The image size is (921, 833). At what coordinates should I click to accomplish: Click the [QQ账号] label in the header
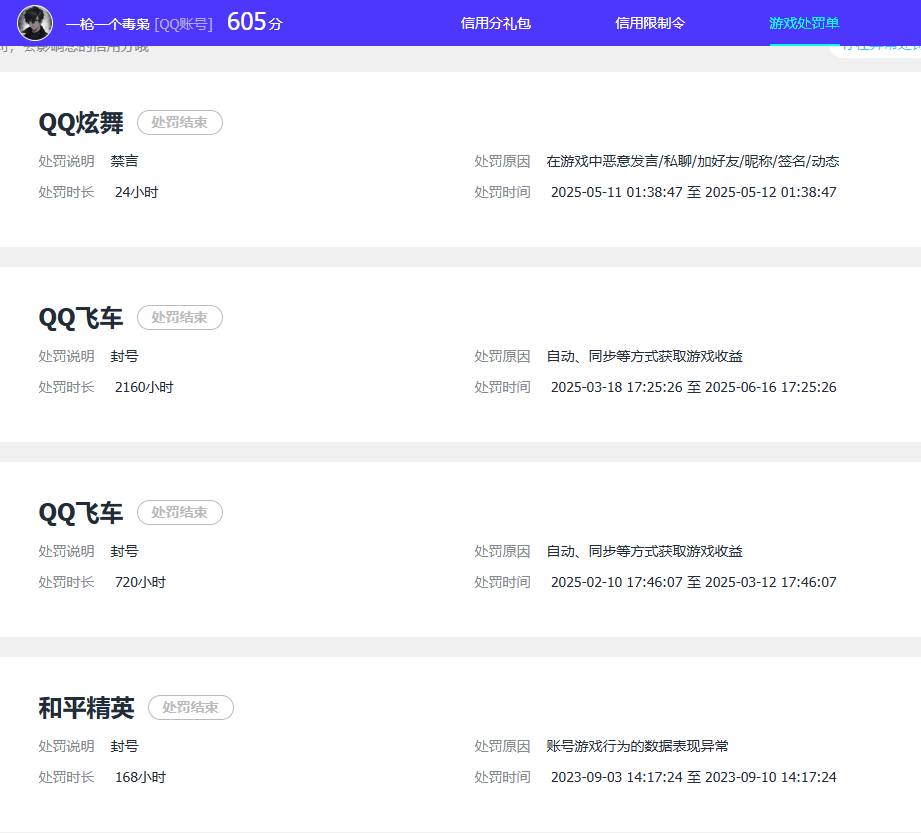pos(183,24)
